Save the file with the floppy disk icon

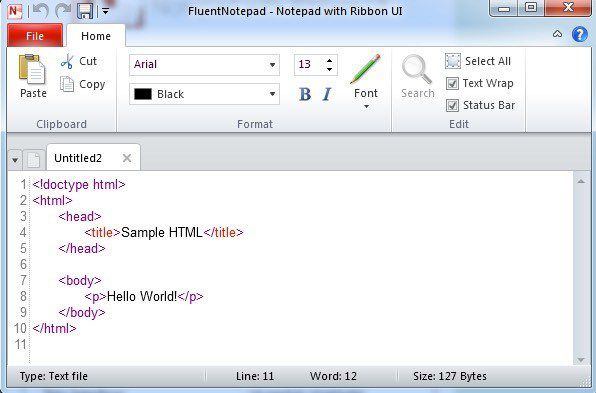[85, 11]
